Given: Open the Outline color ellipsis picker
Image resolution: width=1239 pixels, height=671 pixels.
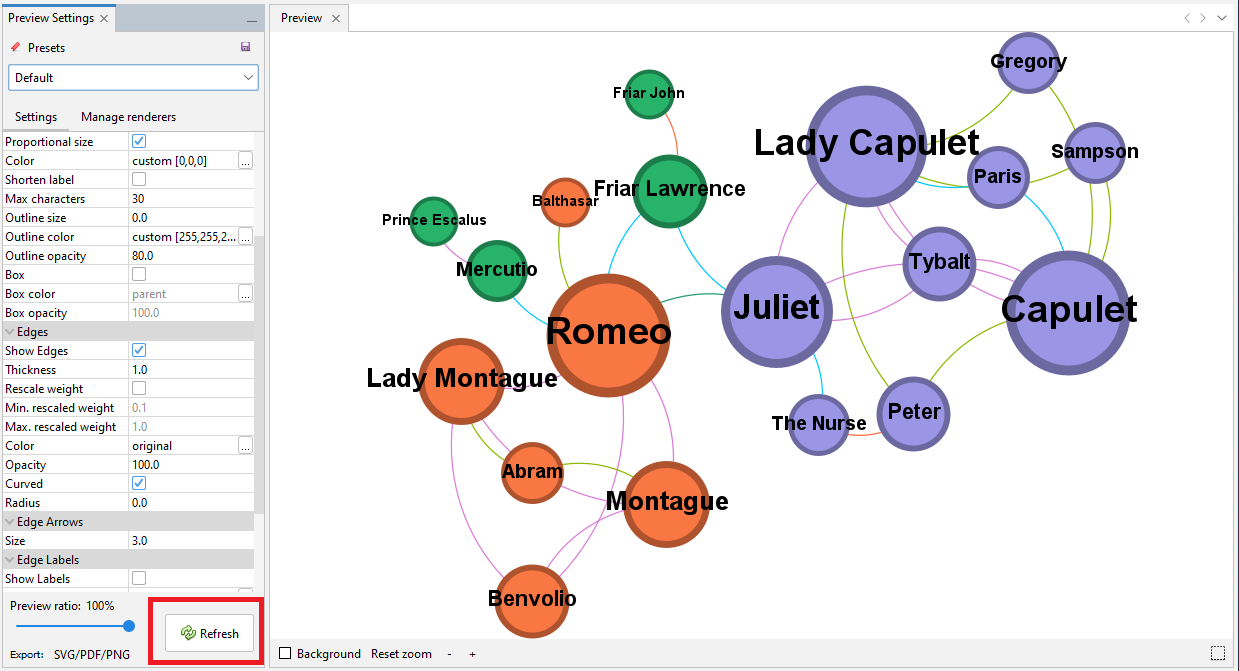Looking at the screenshot, I should [245, 237].
